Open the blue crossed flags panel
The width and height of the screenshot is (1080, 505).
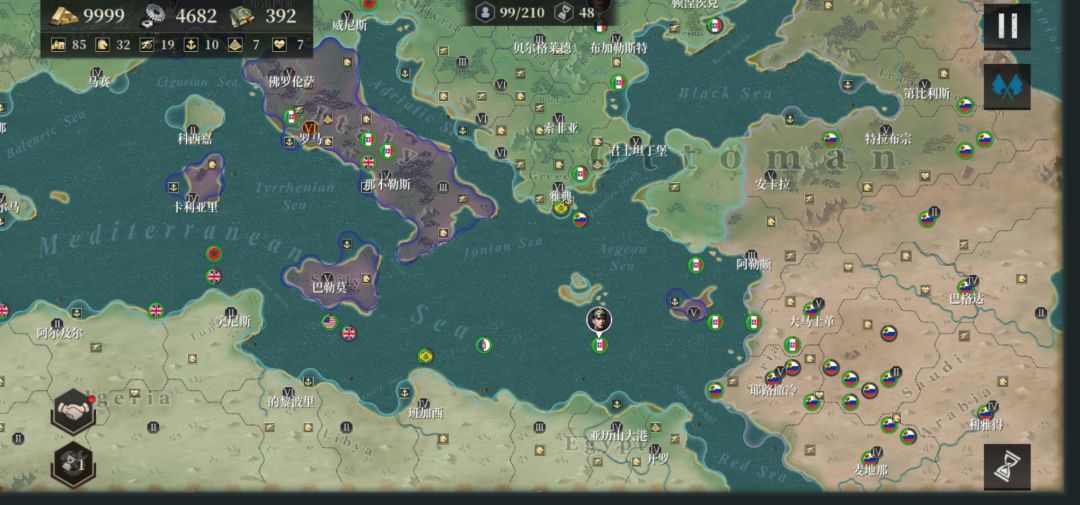pyautogui.click(x=1007, y=87)
